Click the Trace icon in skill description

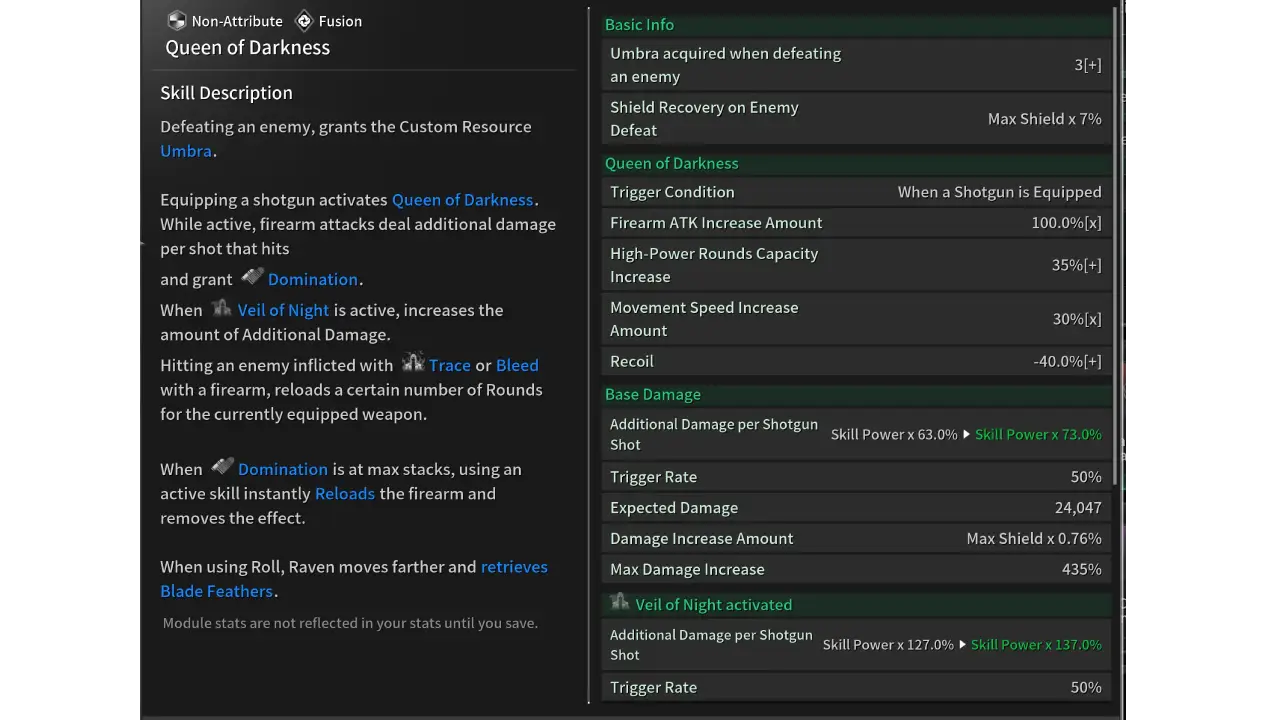click(413, 363)
